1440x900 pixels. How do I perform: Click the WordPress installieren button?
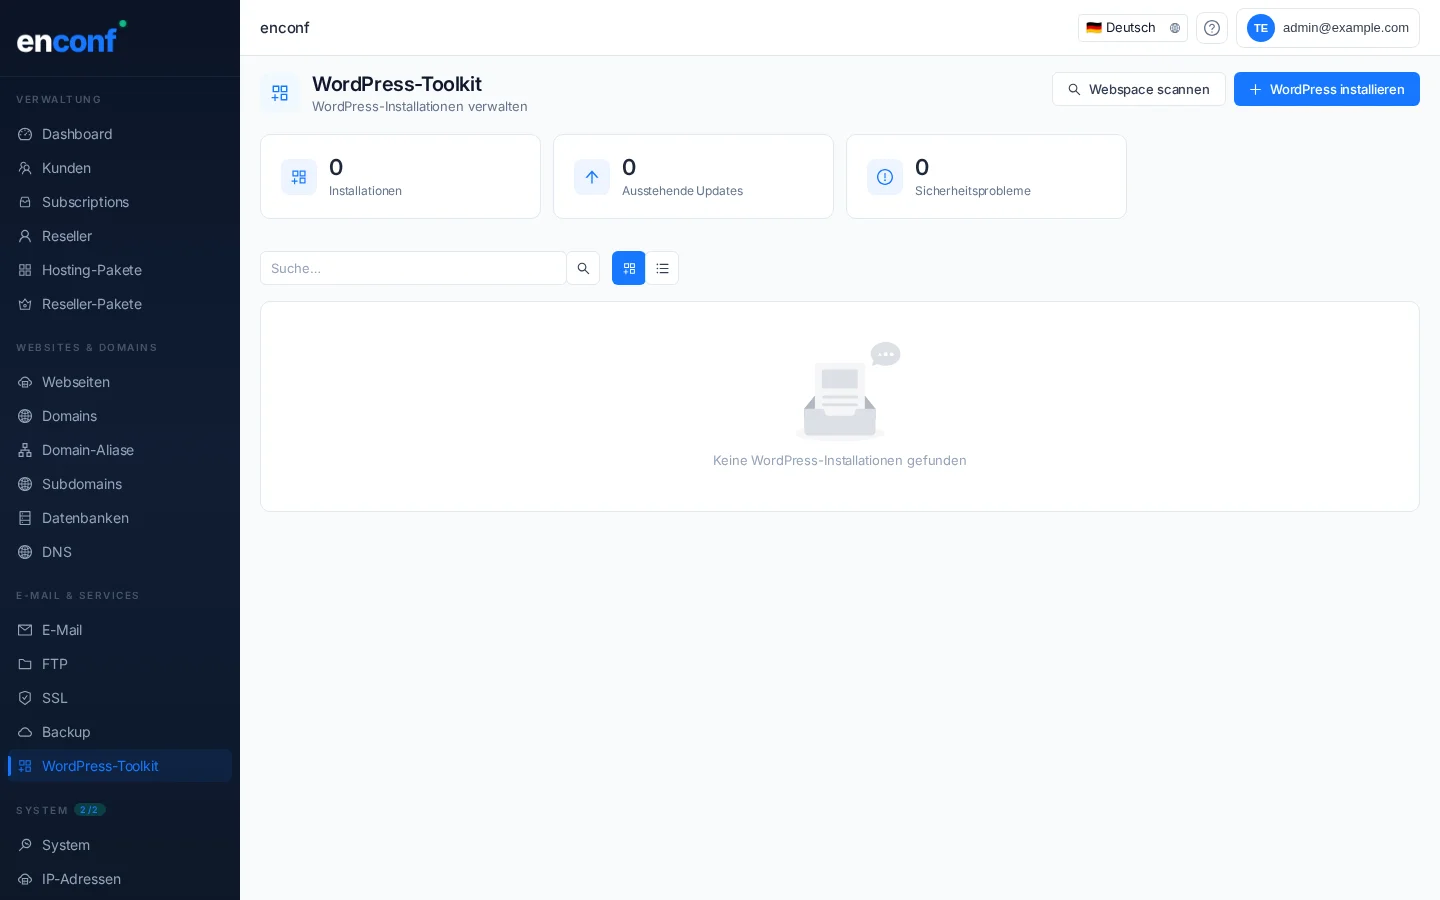(1327, 89)
